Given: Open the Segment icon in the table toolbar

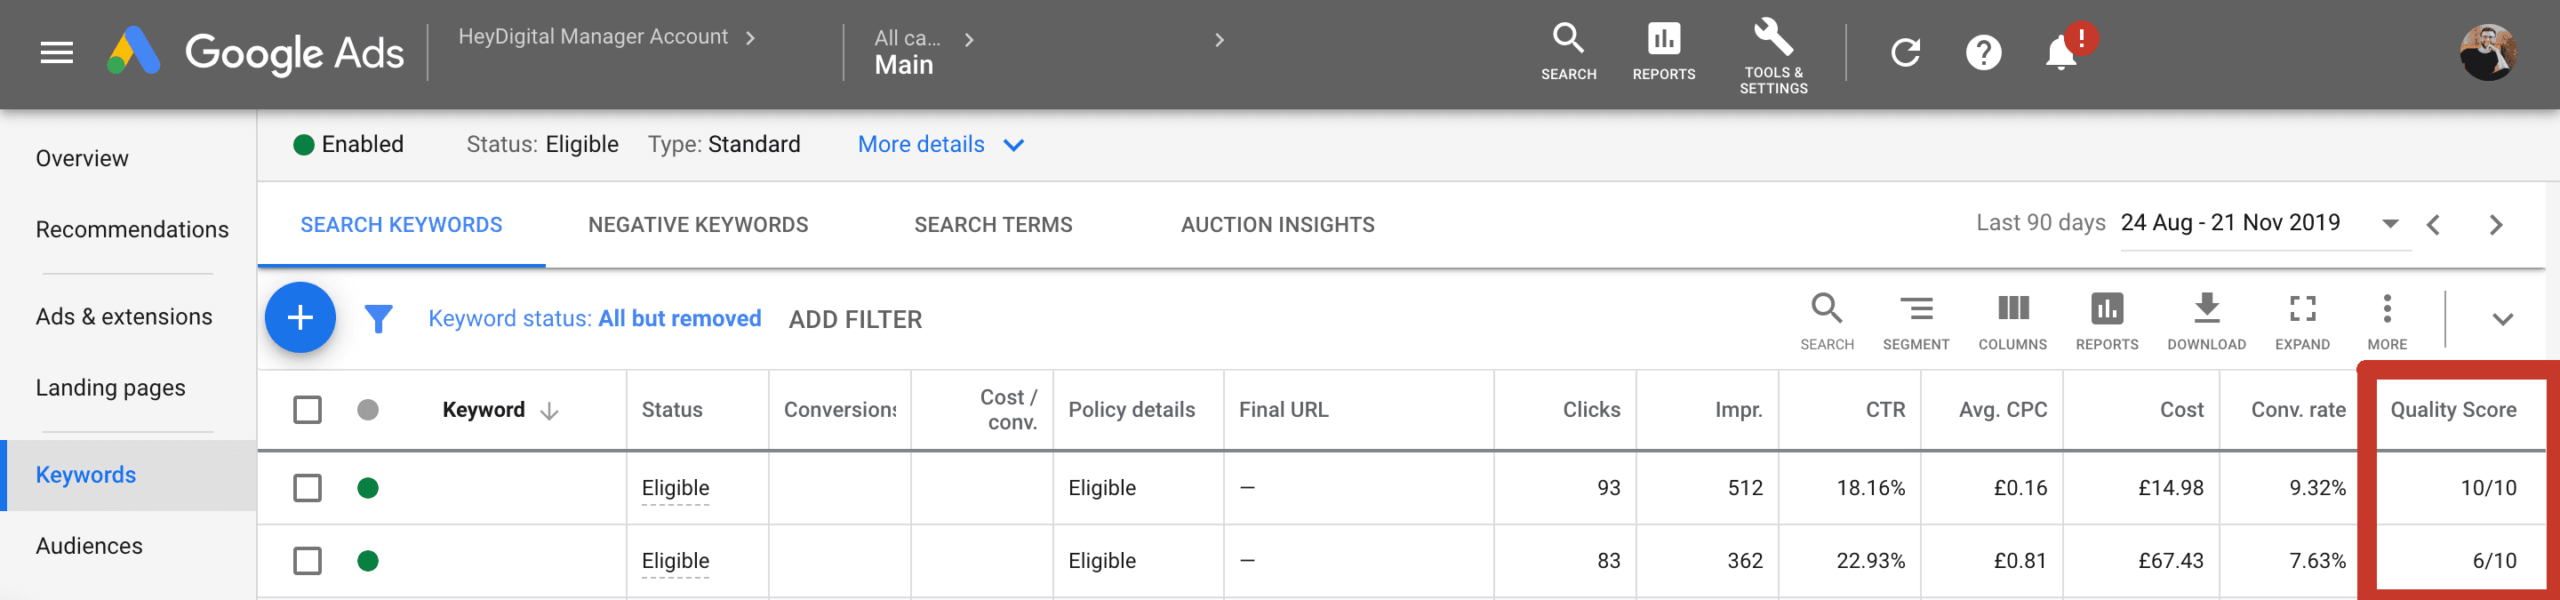Looking at the screenshot, I should click(1917, 310).
